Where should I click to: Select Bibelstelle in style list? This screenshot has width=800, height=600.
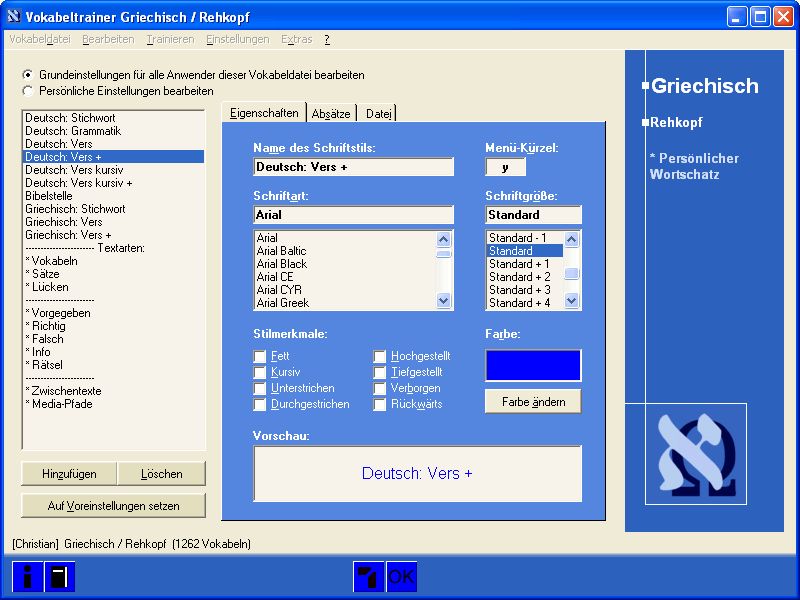(x=114, y=196)
